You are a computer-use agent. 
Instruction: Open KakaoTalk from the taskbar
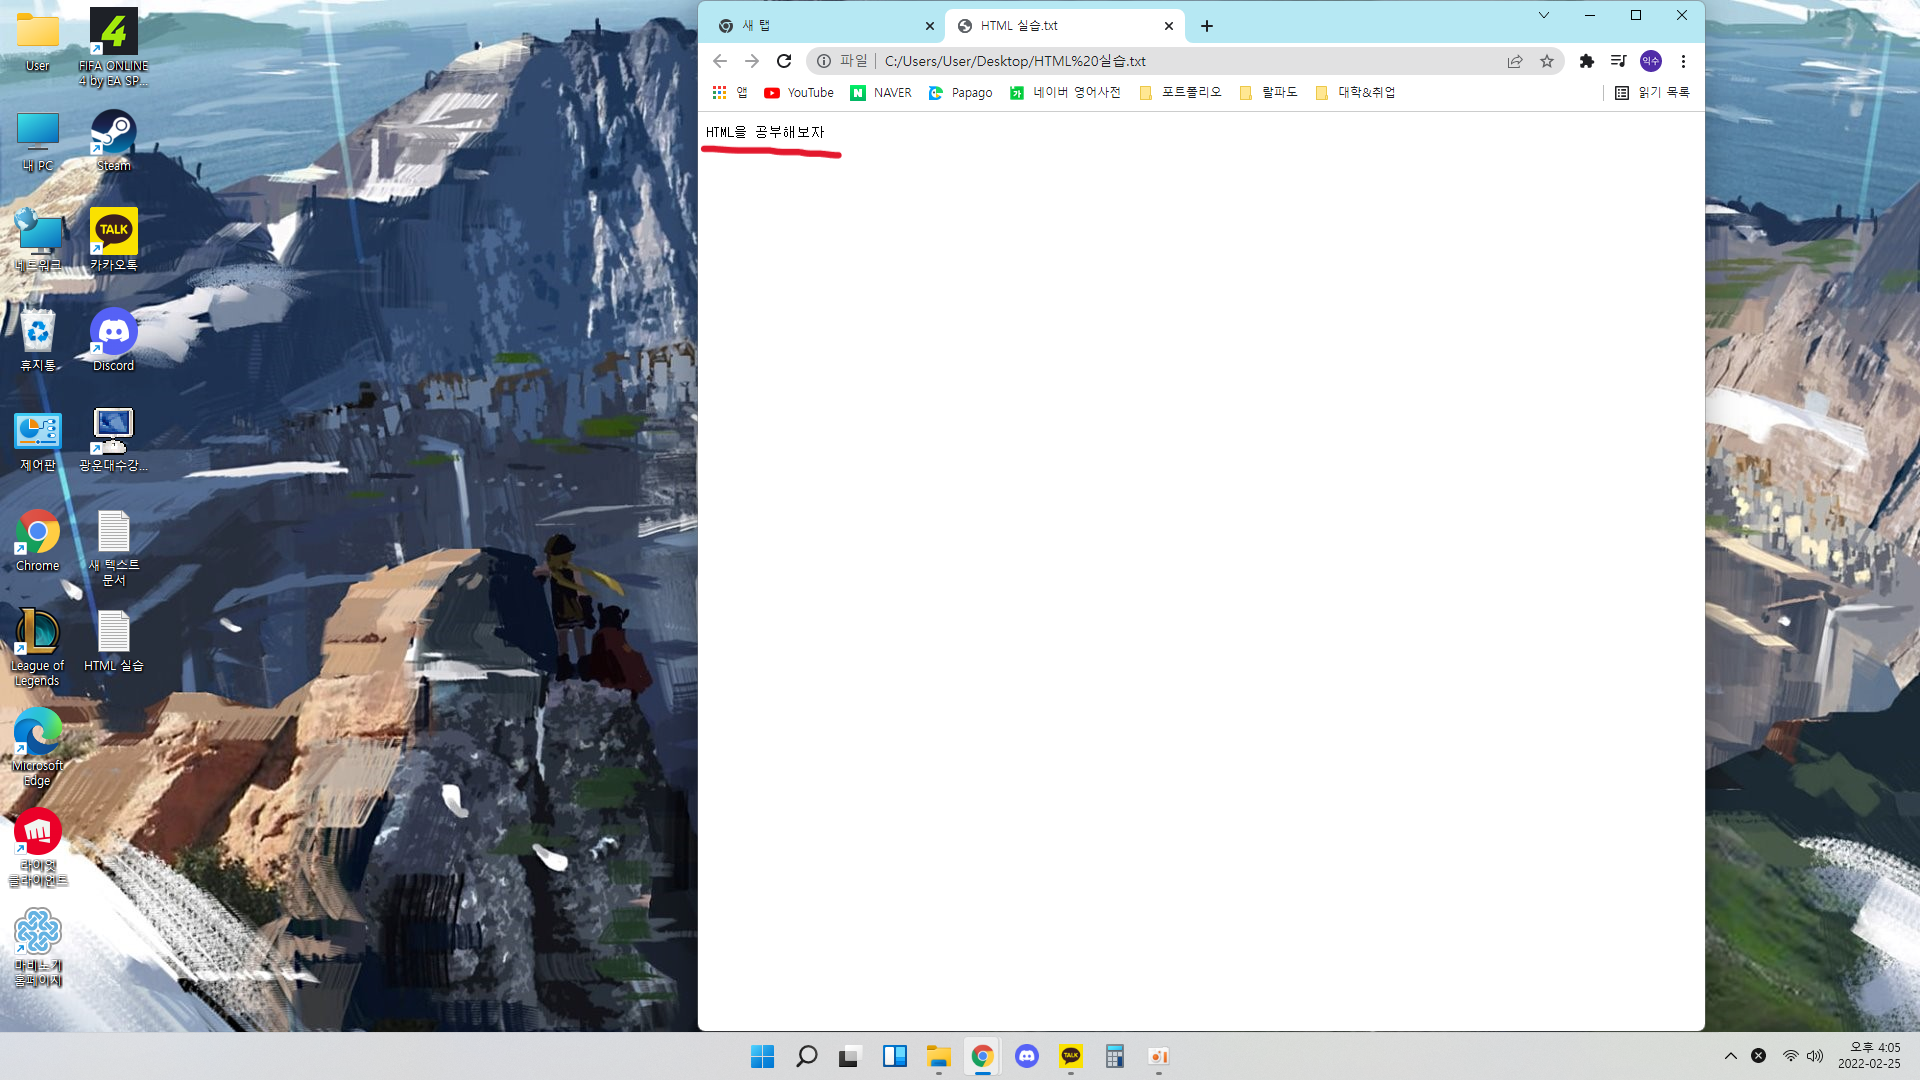[x=1070, y=1056]
